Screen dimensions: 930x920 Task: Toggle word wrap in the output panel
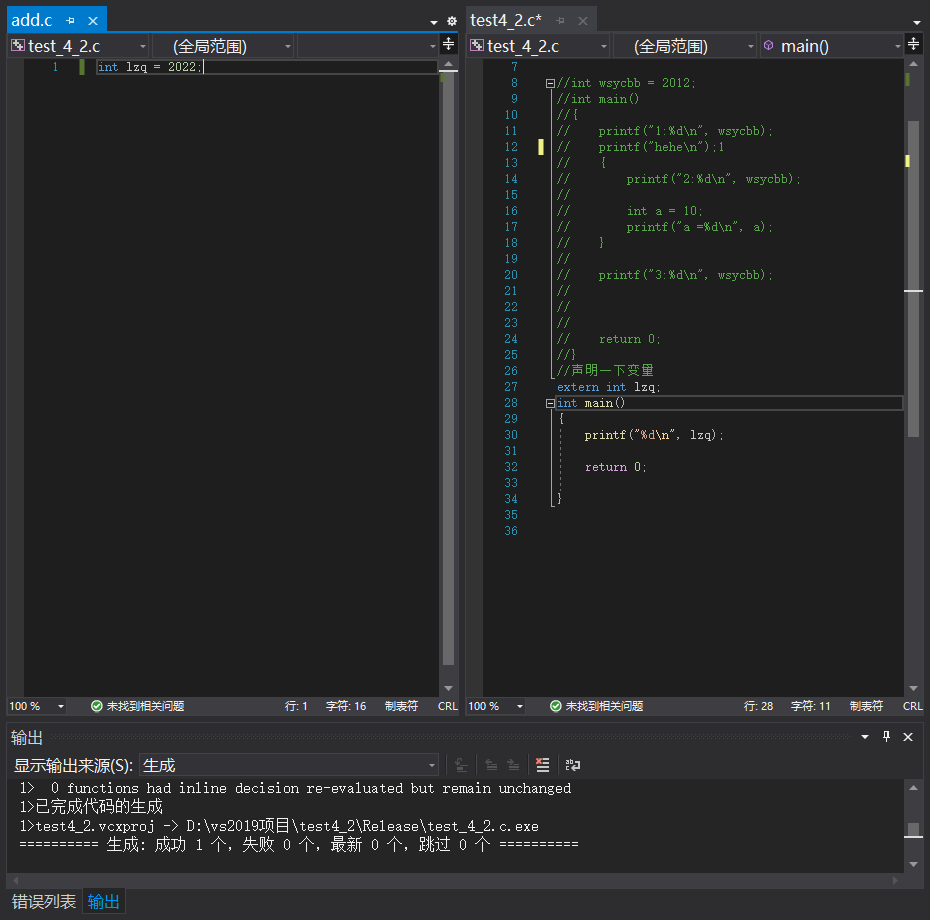[x=573, y=765]
